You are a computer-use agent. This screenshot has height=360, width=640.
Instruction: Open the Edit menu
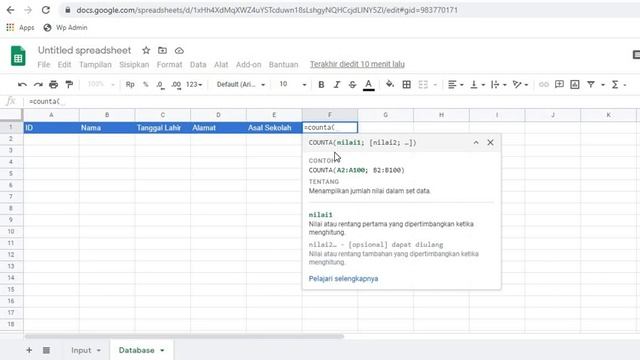[64, 64]
